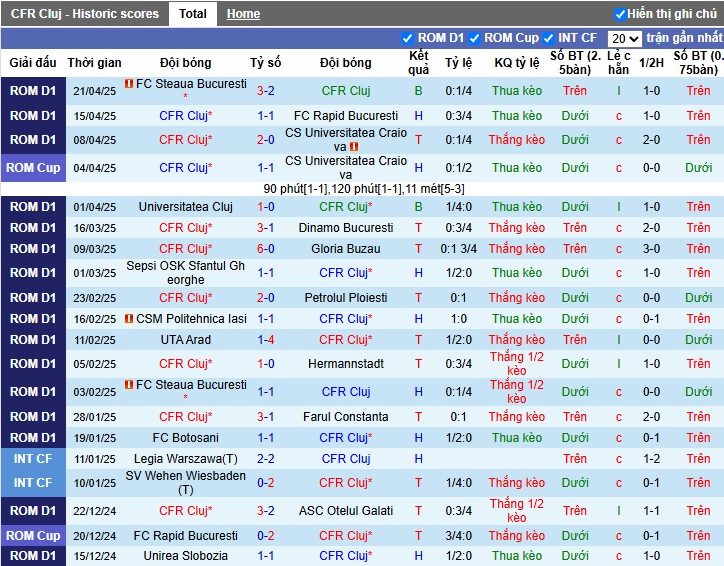724x566 pixels.
Task: Click the 1/2H column header
Action: click(651, 63)
